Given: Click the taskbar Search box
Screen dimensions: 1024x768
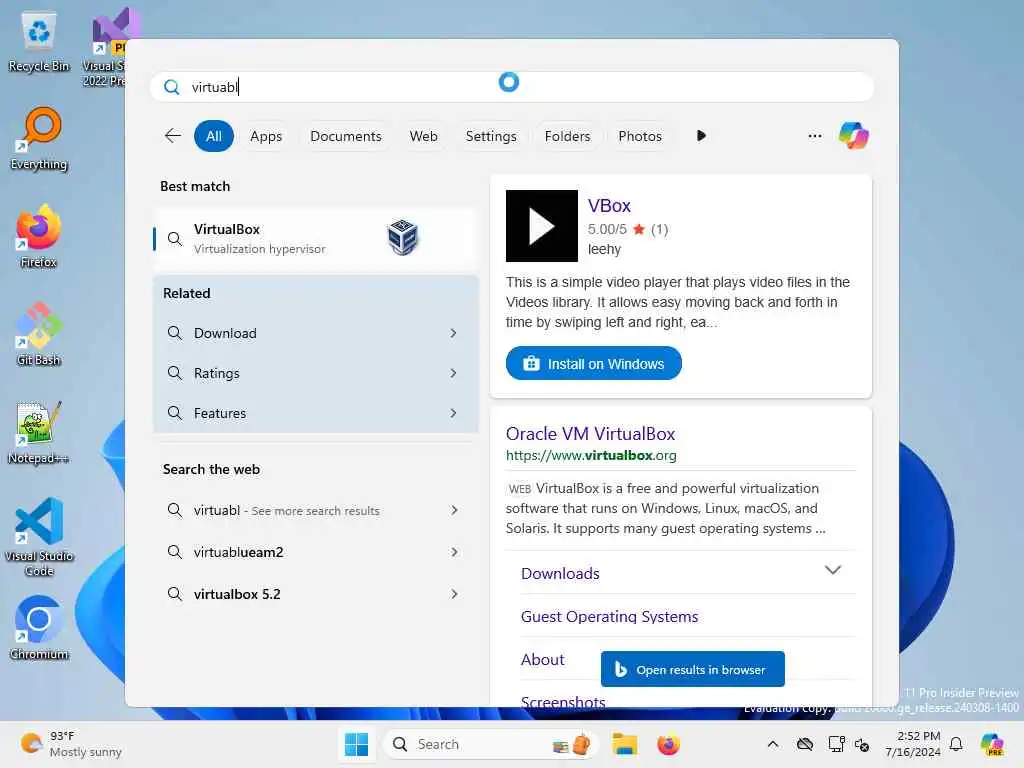Looking at the screenshot, I should [x=491, y=744].
